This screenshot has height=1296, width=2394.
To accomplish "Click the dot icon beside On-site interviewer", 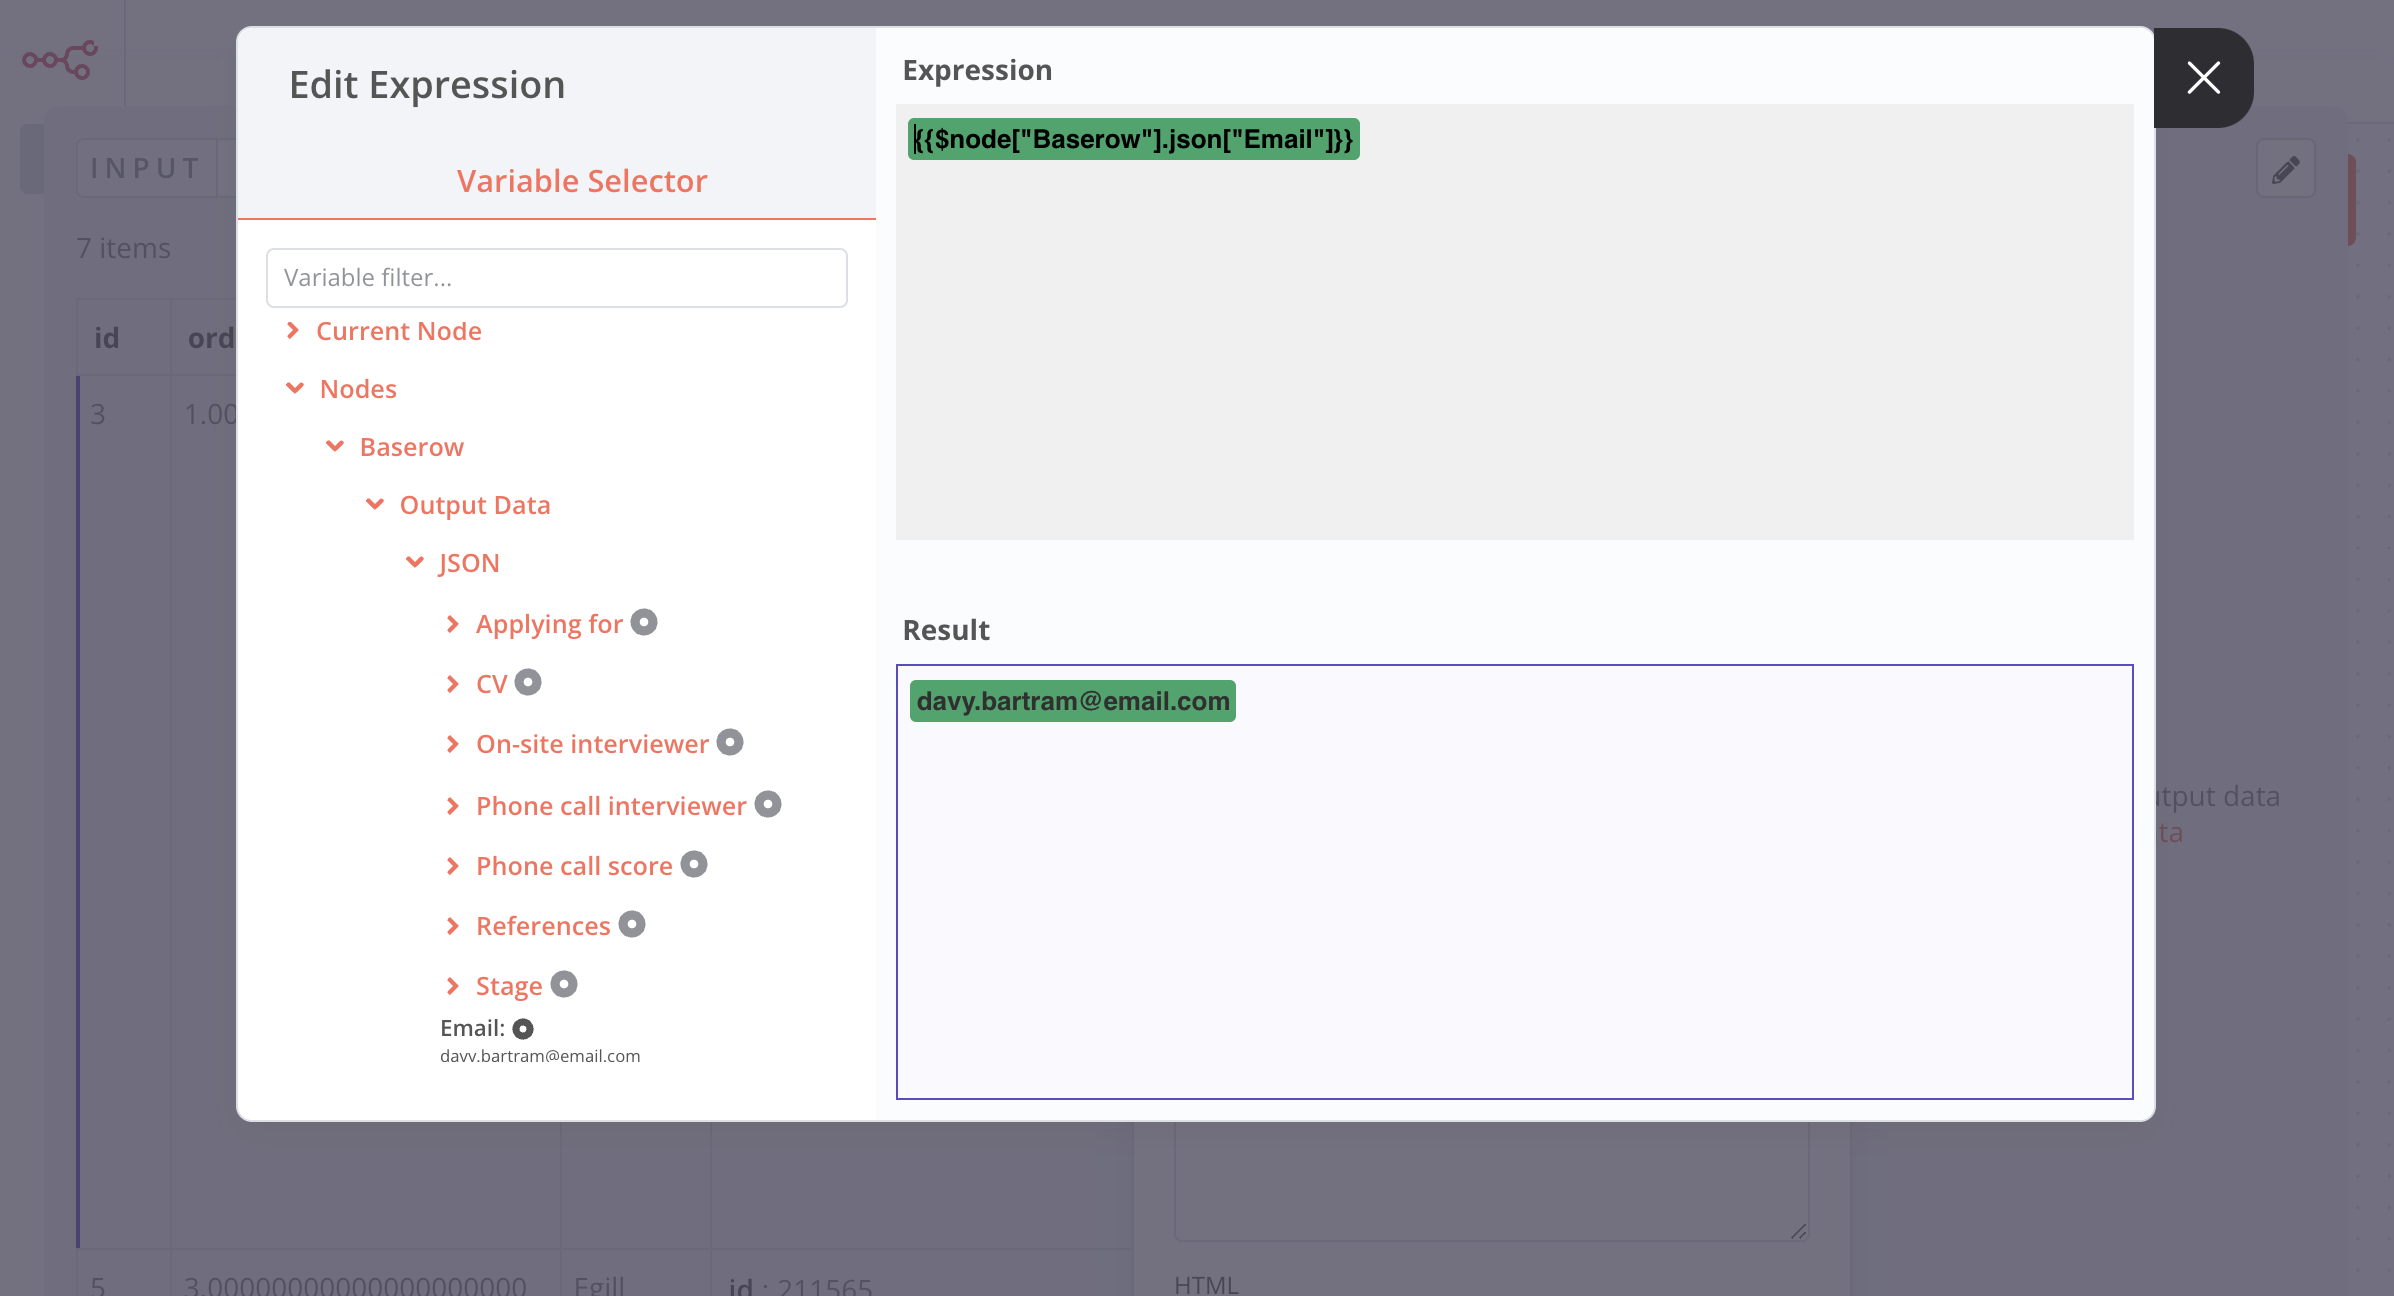I will tap(730, 742).
